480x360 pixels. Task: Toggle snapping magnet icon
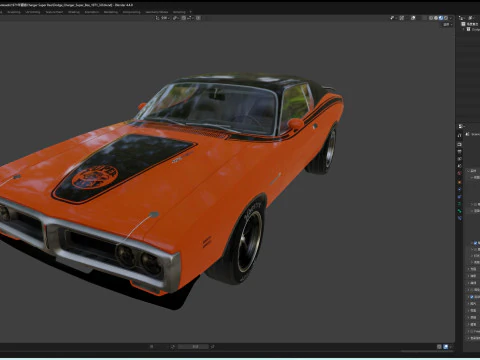(184, 18)
